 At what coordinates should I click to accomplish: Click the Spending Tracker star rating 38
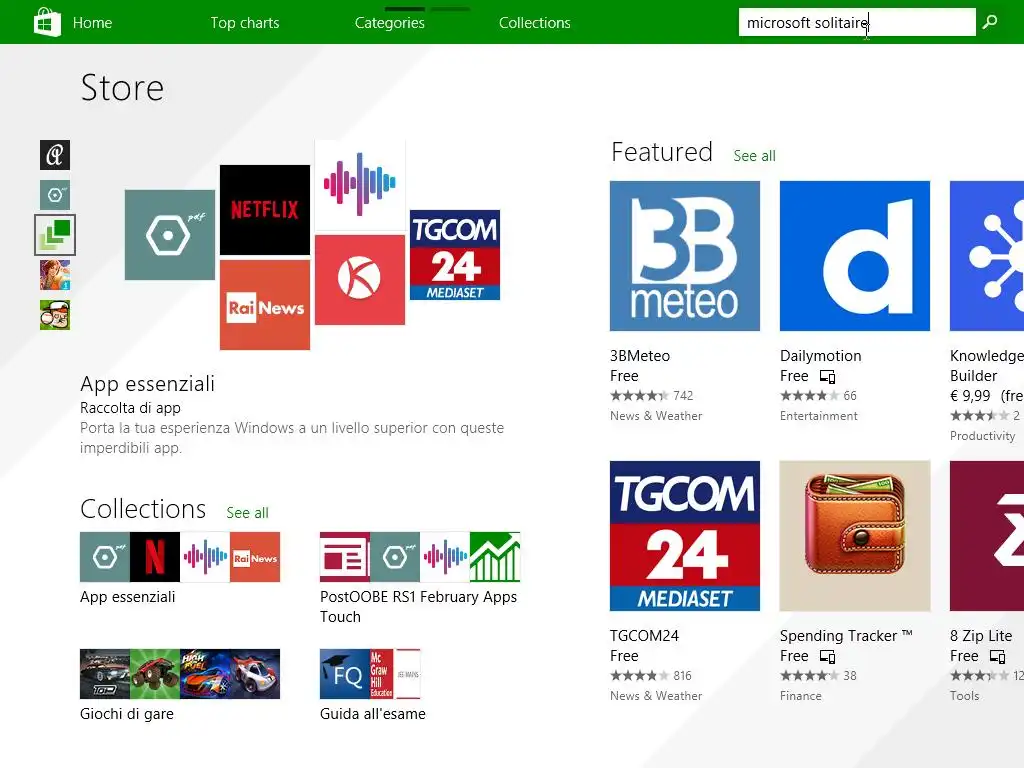pyautogui.click(x=818, y=676)
